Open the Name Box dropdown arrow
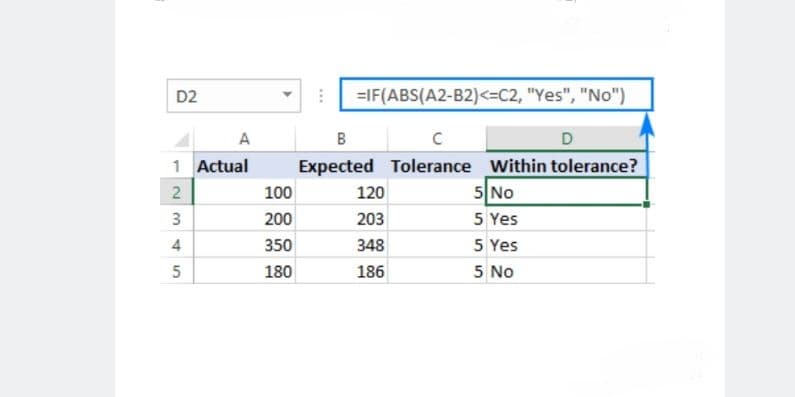Screen dimensions: 795x397 tap(287, 95)
